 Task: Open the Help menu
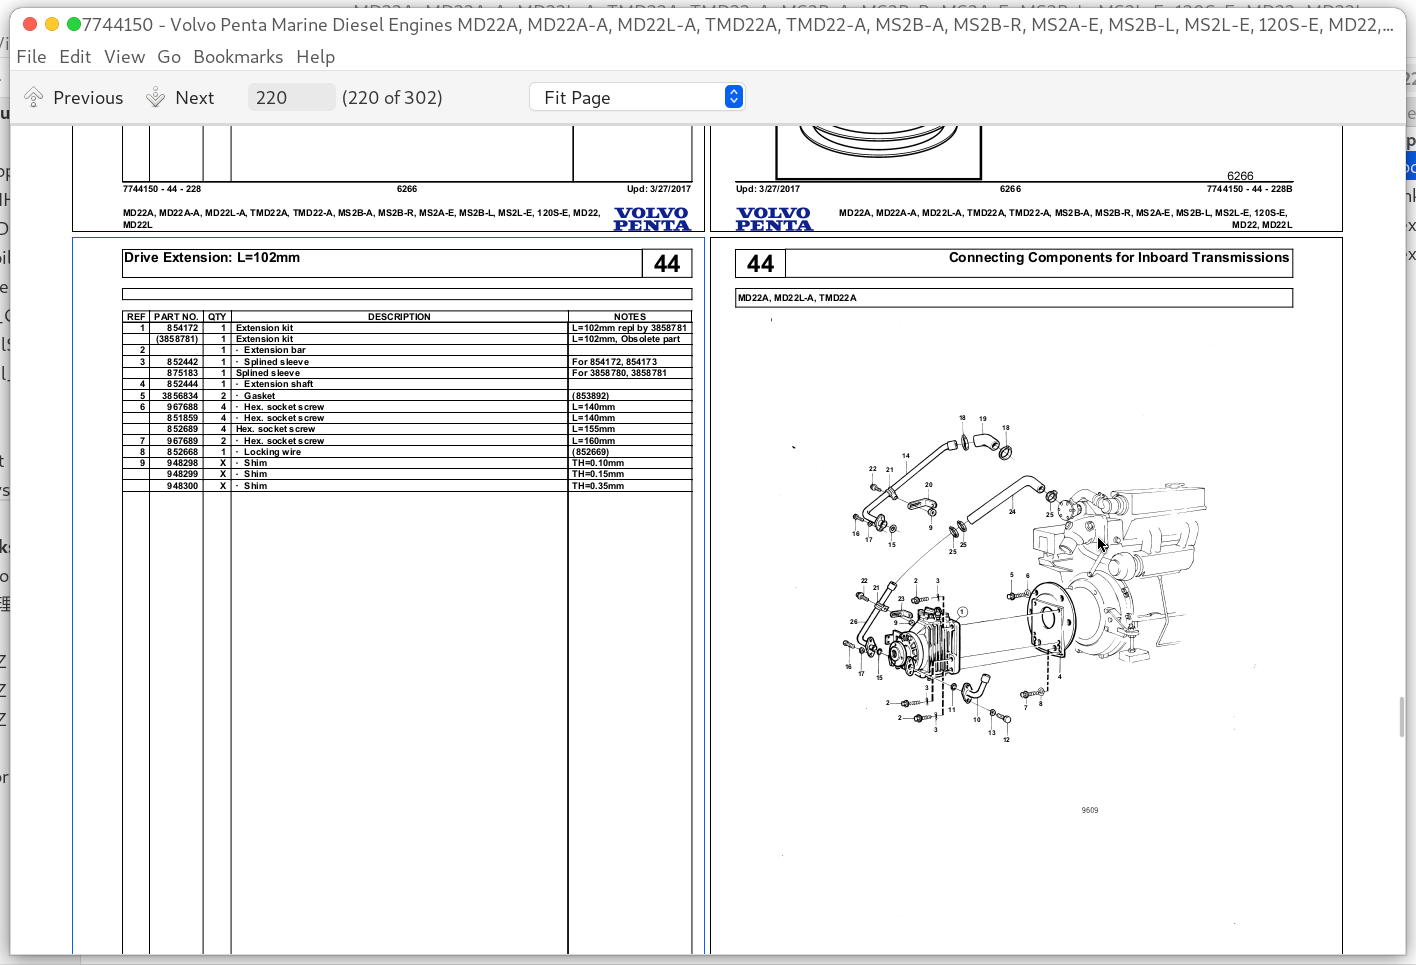click(315, 57)
